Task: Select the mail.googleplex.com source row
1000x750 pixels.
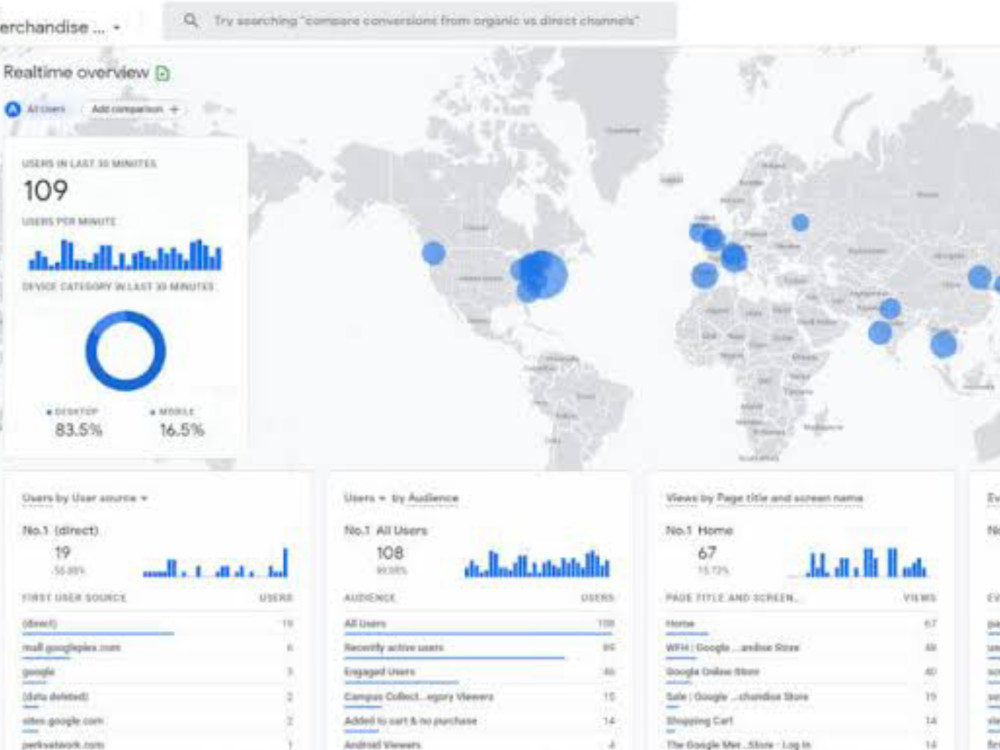Action: (x=158, y=649)
